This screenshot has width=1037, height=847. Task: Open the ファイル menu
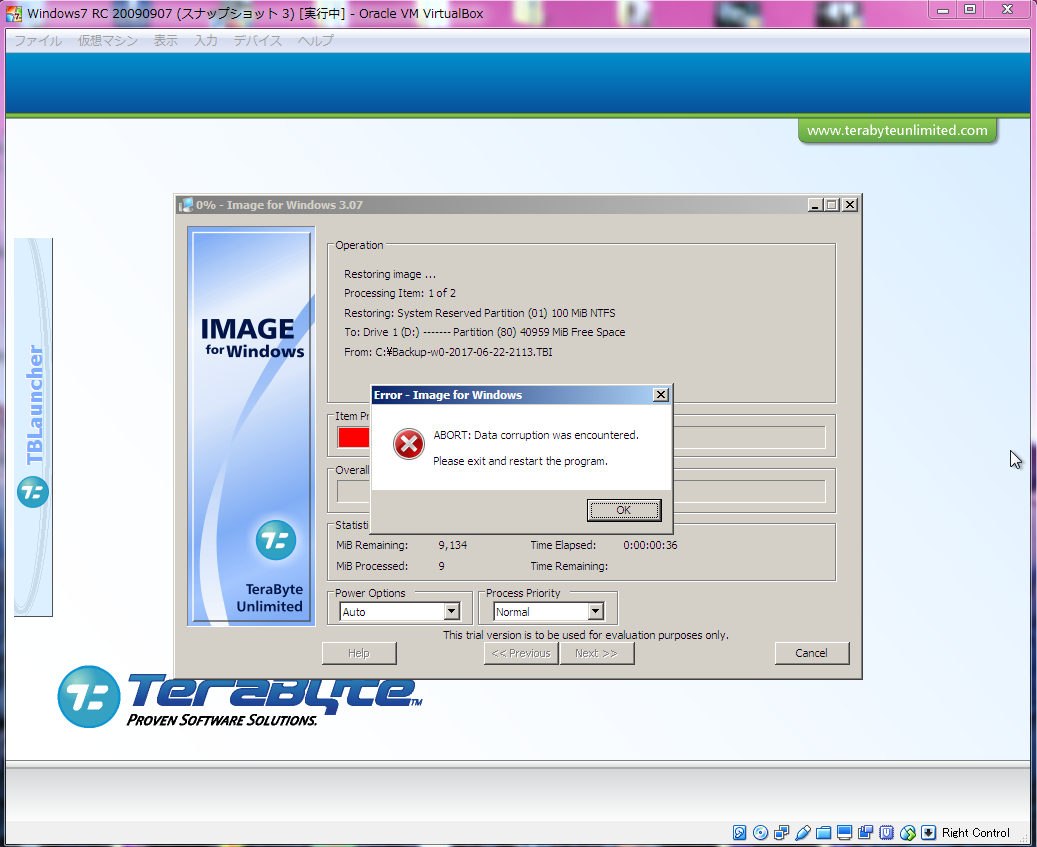coord(38,40)
